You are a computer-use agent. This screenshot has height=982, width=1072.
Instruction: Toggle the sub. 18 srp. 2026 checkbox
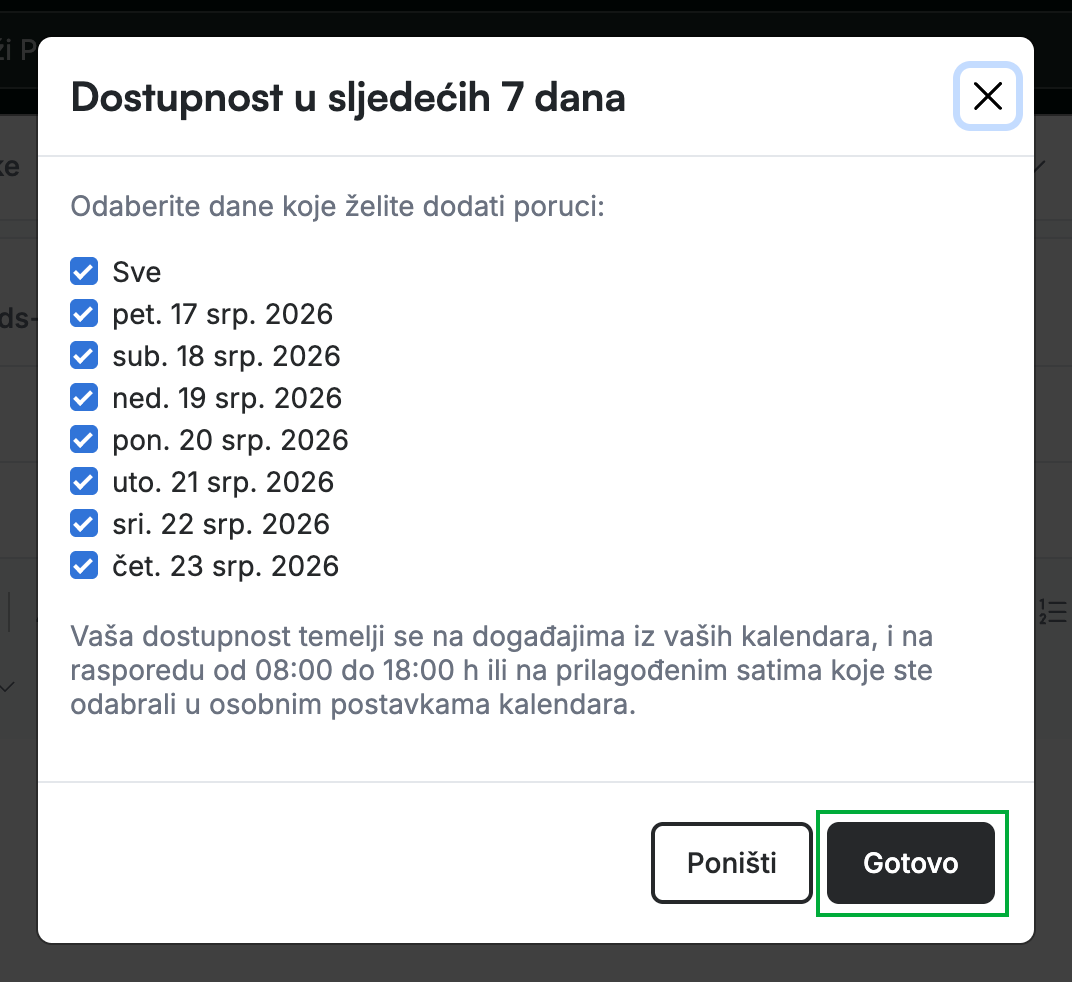click(84, 356)
